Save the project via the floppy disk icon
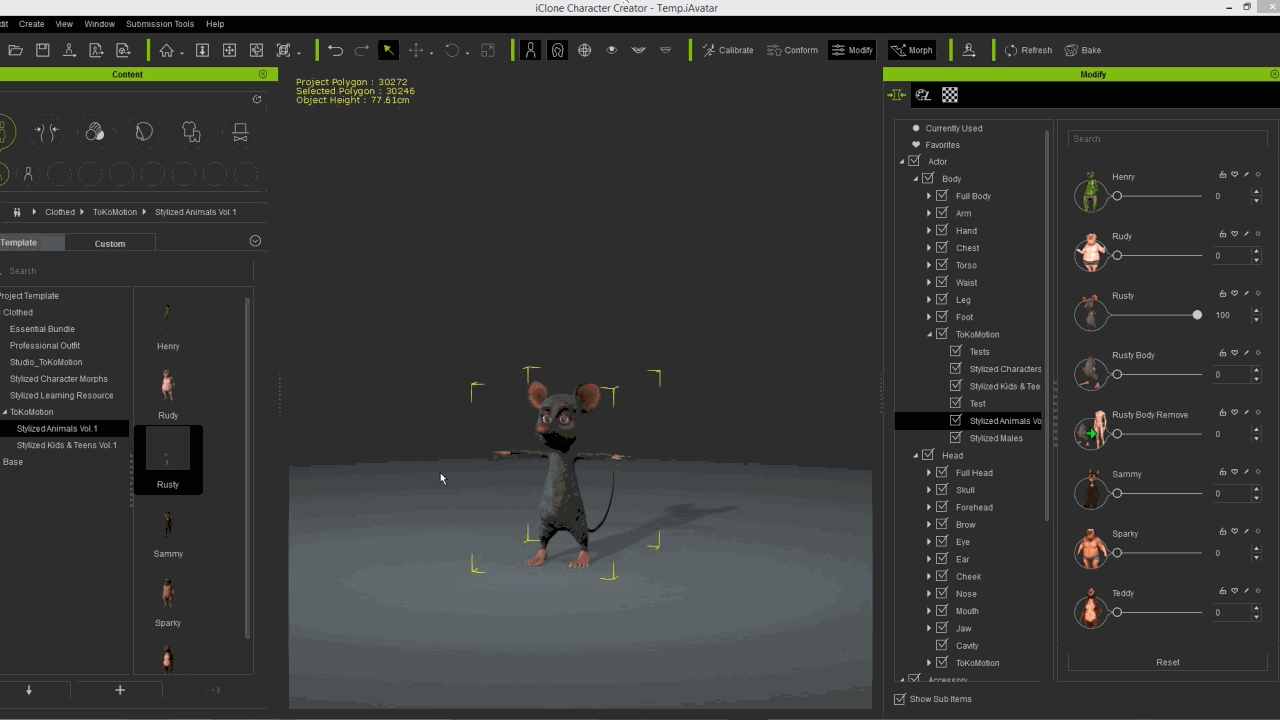Screen dimensions: 1280x720 point(42,50)
